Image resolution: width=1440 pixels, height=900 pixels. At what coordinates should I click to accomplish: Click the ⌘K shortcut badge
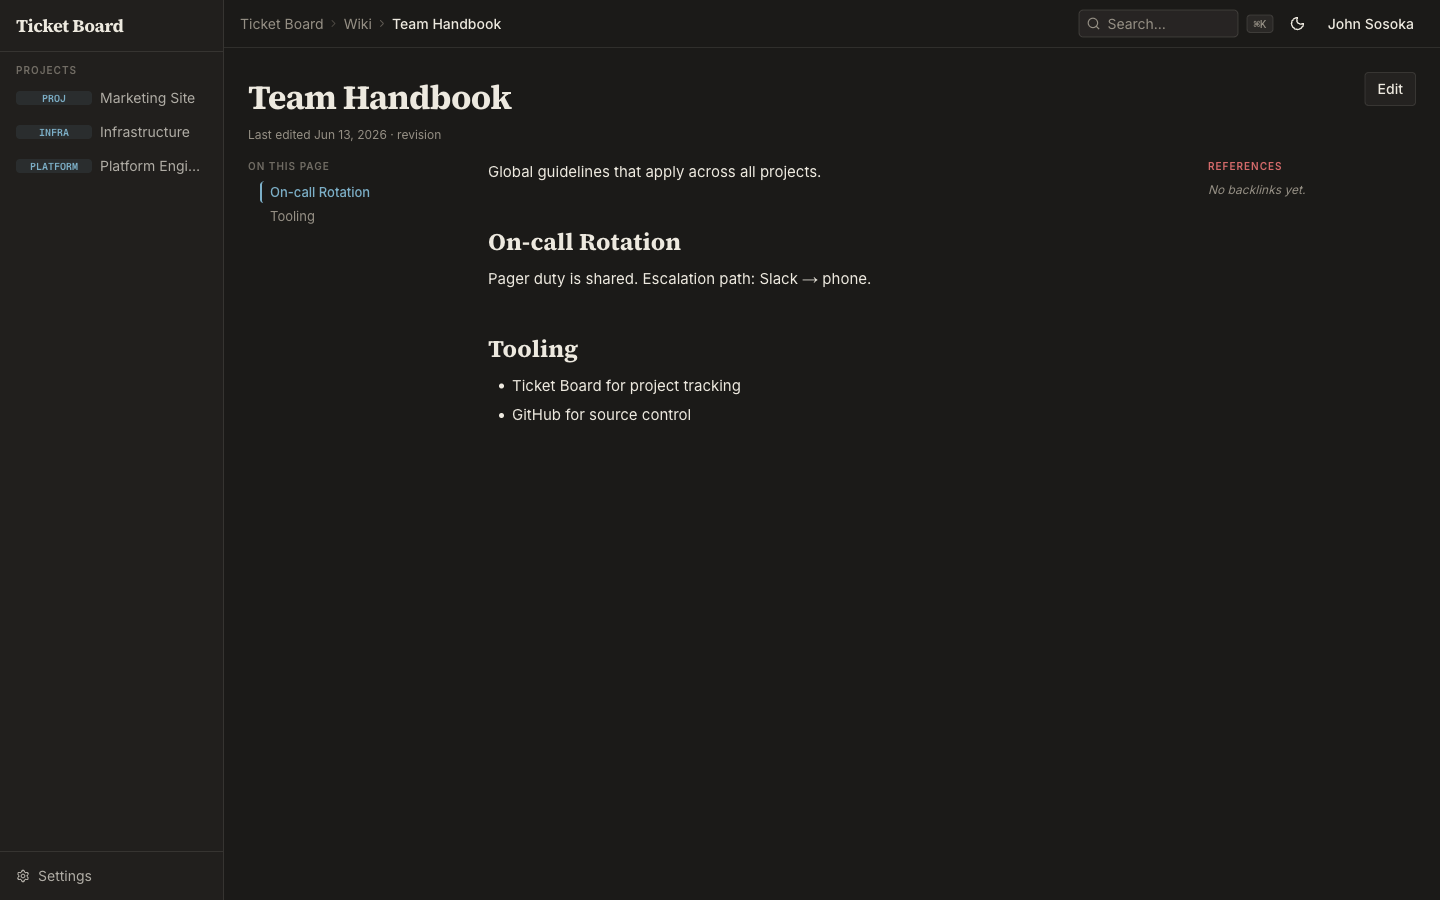[x=1259, y=24]
